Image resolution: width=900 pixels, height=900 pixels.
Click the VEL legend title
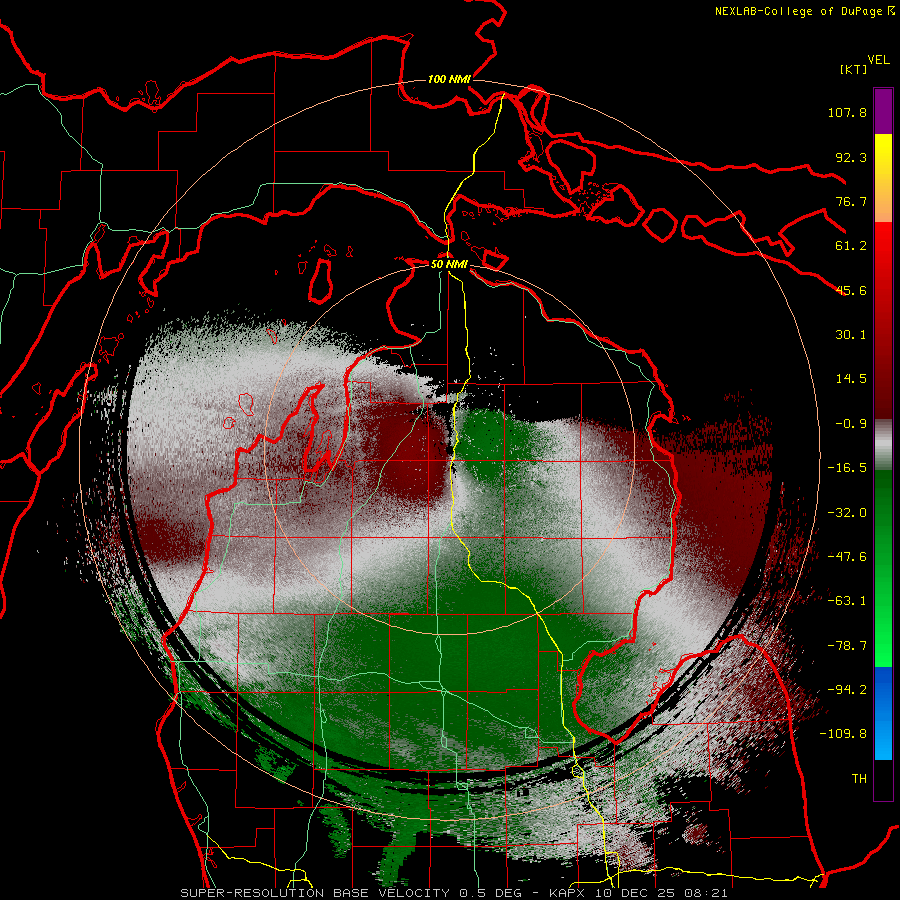(878, 60)
